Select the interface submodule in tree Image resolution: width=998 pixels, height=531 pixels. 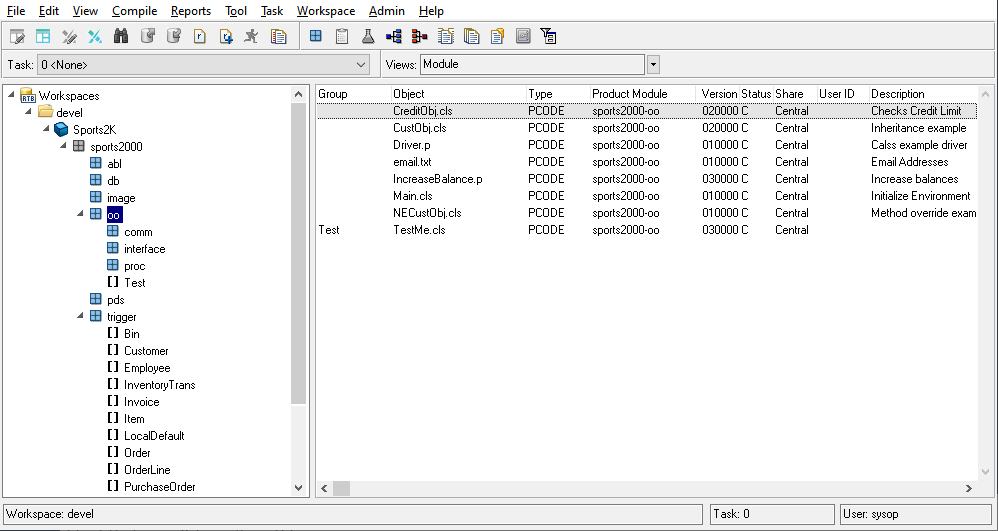pyautogui.click(x=144, y=249)
